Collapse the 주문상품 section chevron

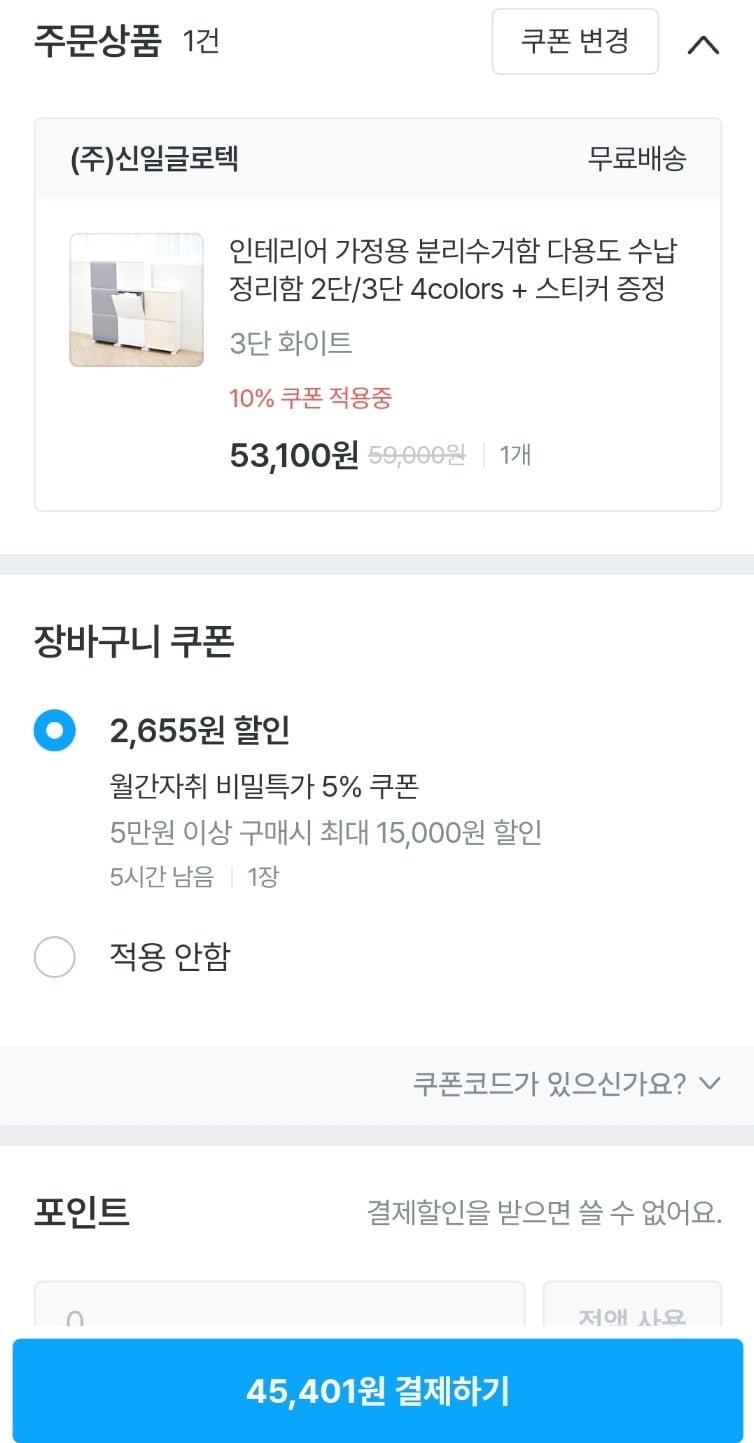point(704,43)
